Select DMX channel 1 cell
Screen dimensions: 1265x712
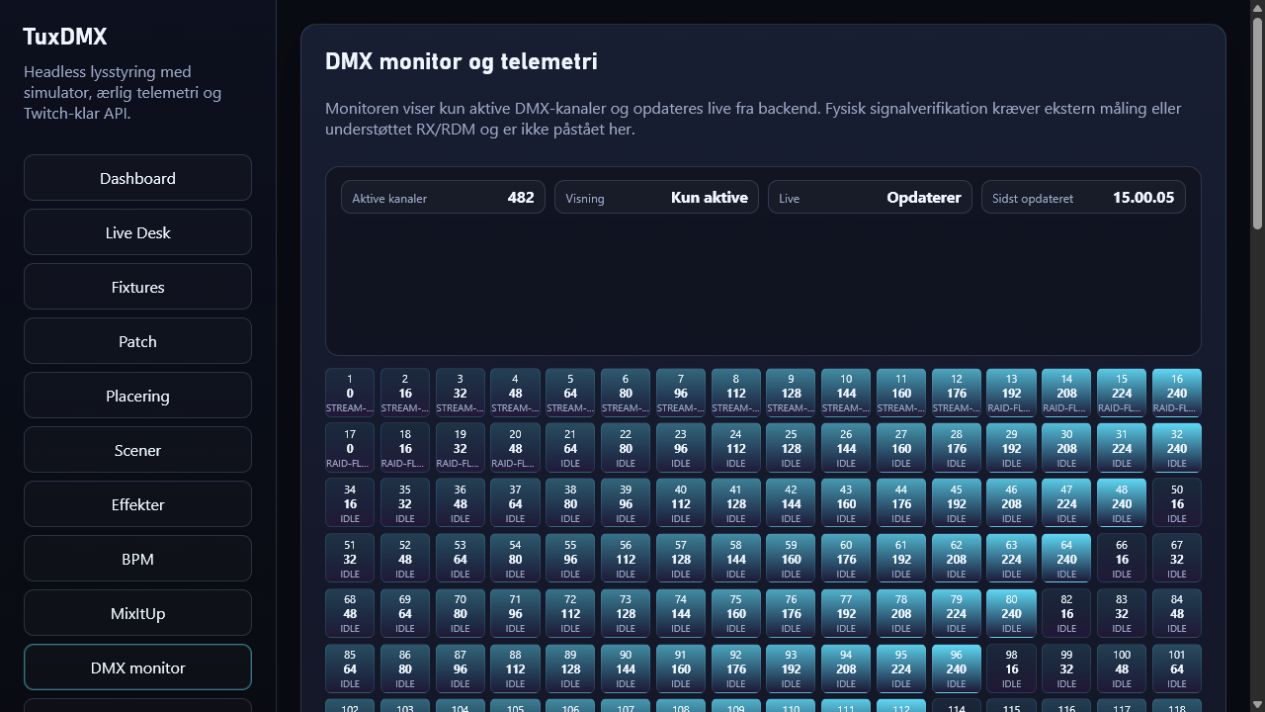click(350, 393)
